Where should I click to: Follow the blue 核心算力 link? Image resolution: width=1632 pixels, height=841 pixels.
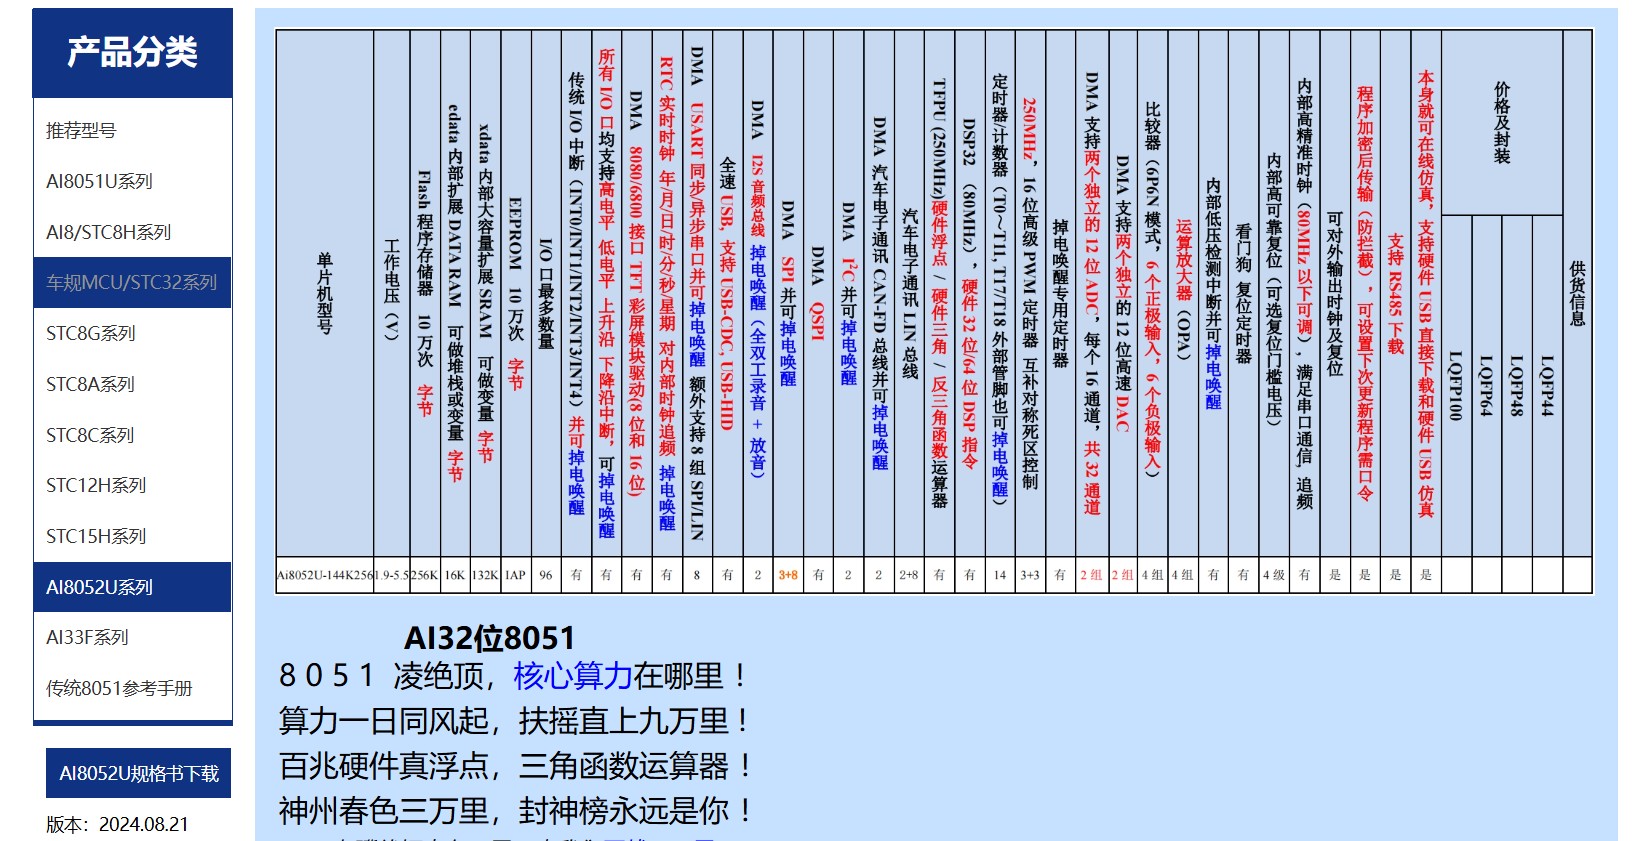[x=573, y=676]
